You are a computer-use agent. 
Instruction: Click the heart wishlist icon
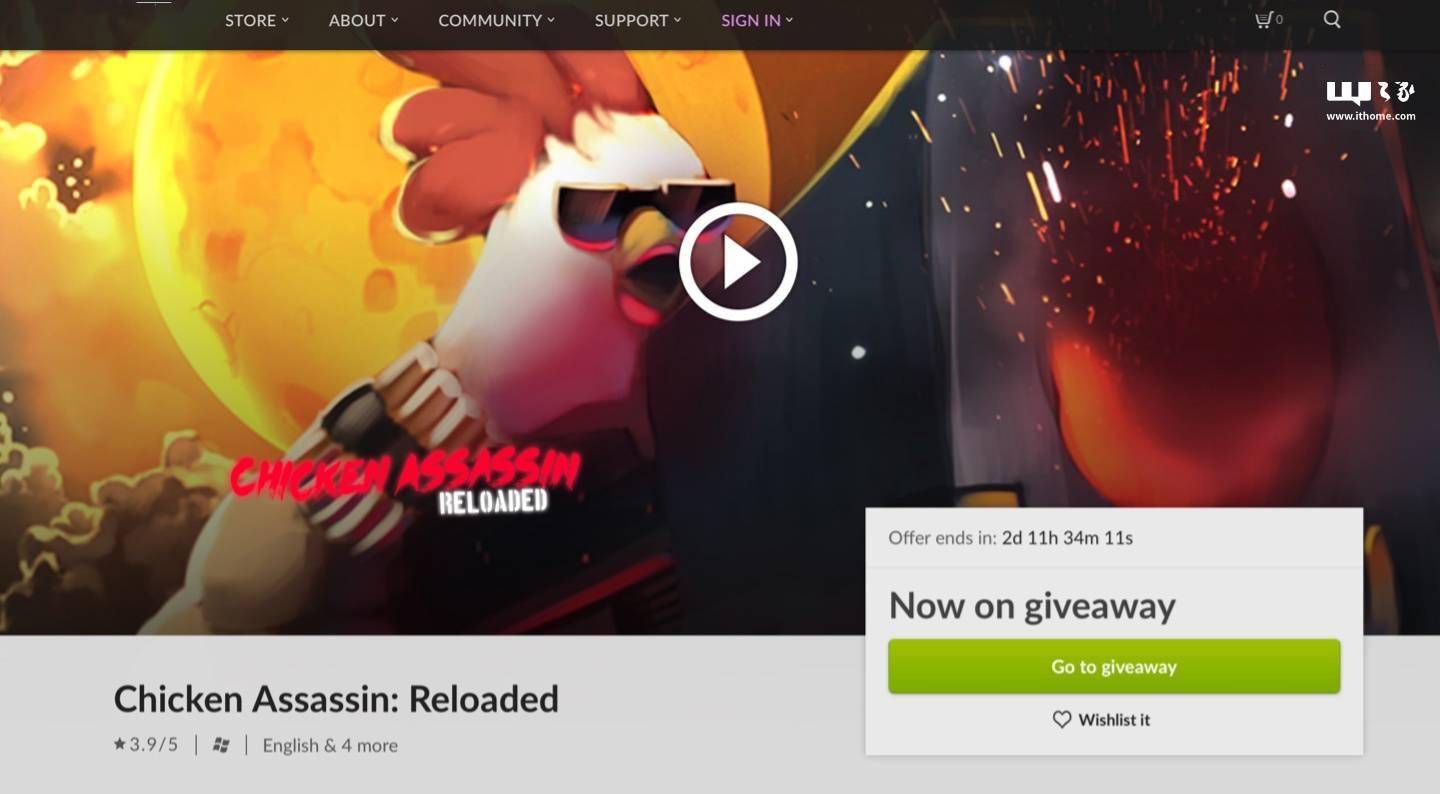[1062, 719]
